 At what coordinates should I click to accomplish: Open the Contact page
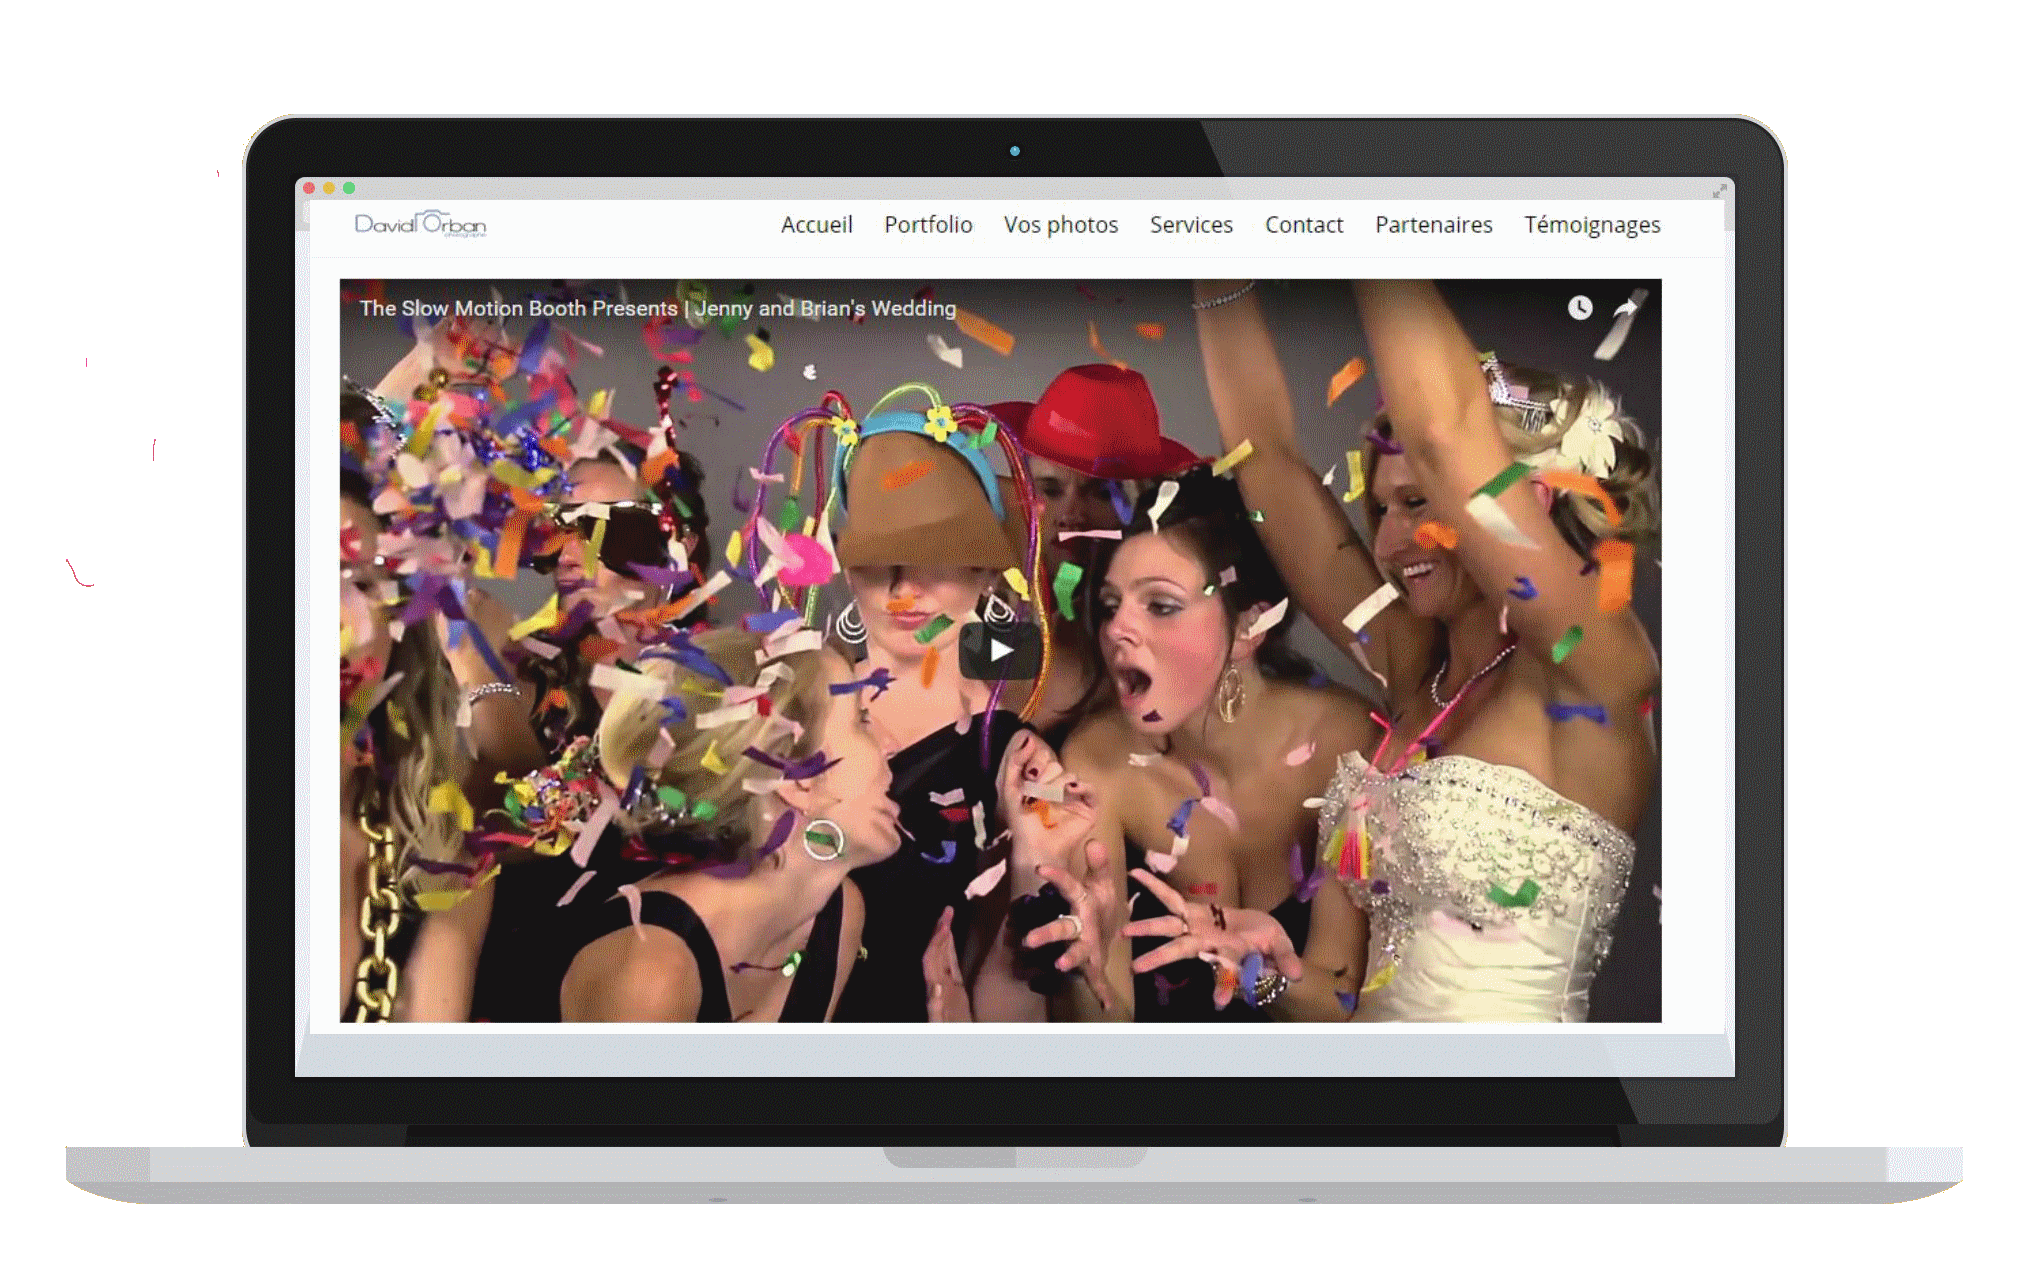coord(1303,225)
